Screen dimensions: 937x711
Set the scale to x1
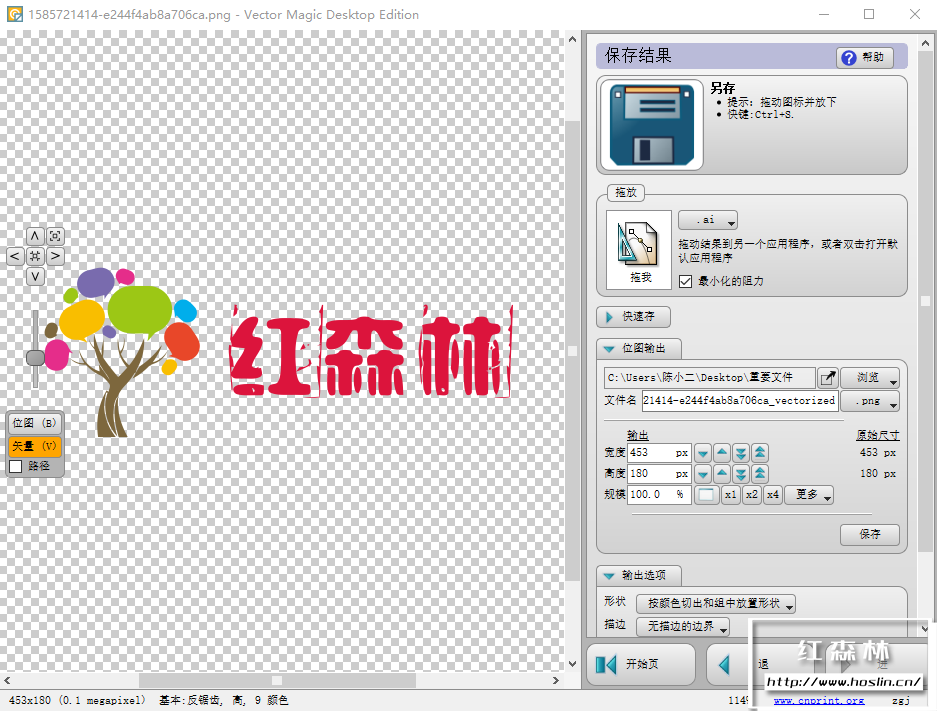(731, 495)
